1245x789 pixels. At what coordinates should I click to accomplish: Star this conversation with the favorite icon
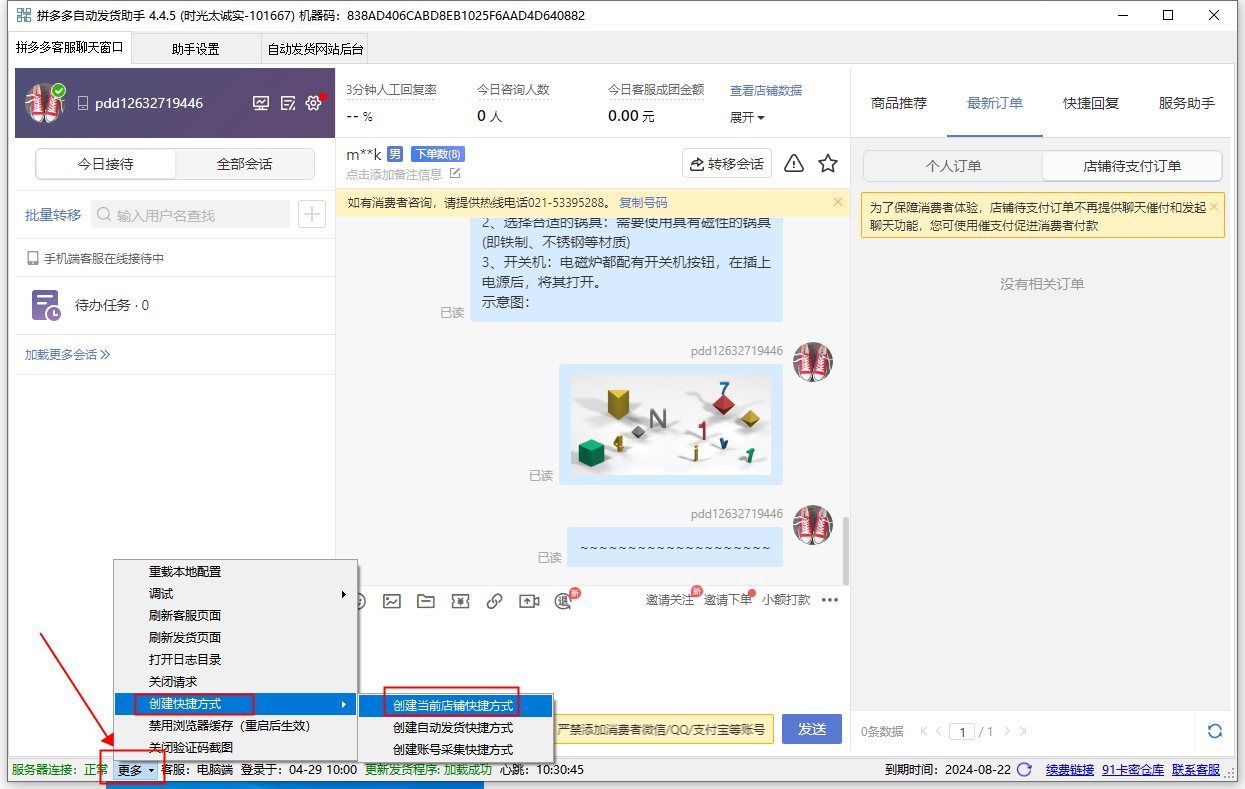[x=828, y=163]
